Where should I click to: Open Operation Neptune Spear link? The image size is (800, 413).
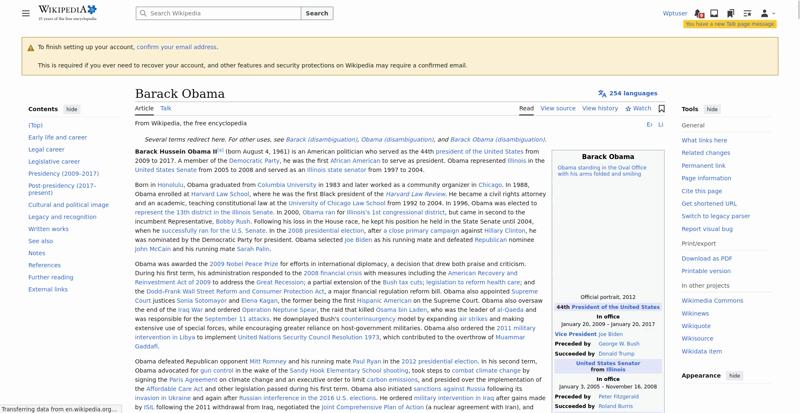[x=279, y=310]
